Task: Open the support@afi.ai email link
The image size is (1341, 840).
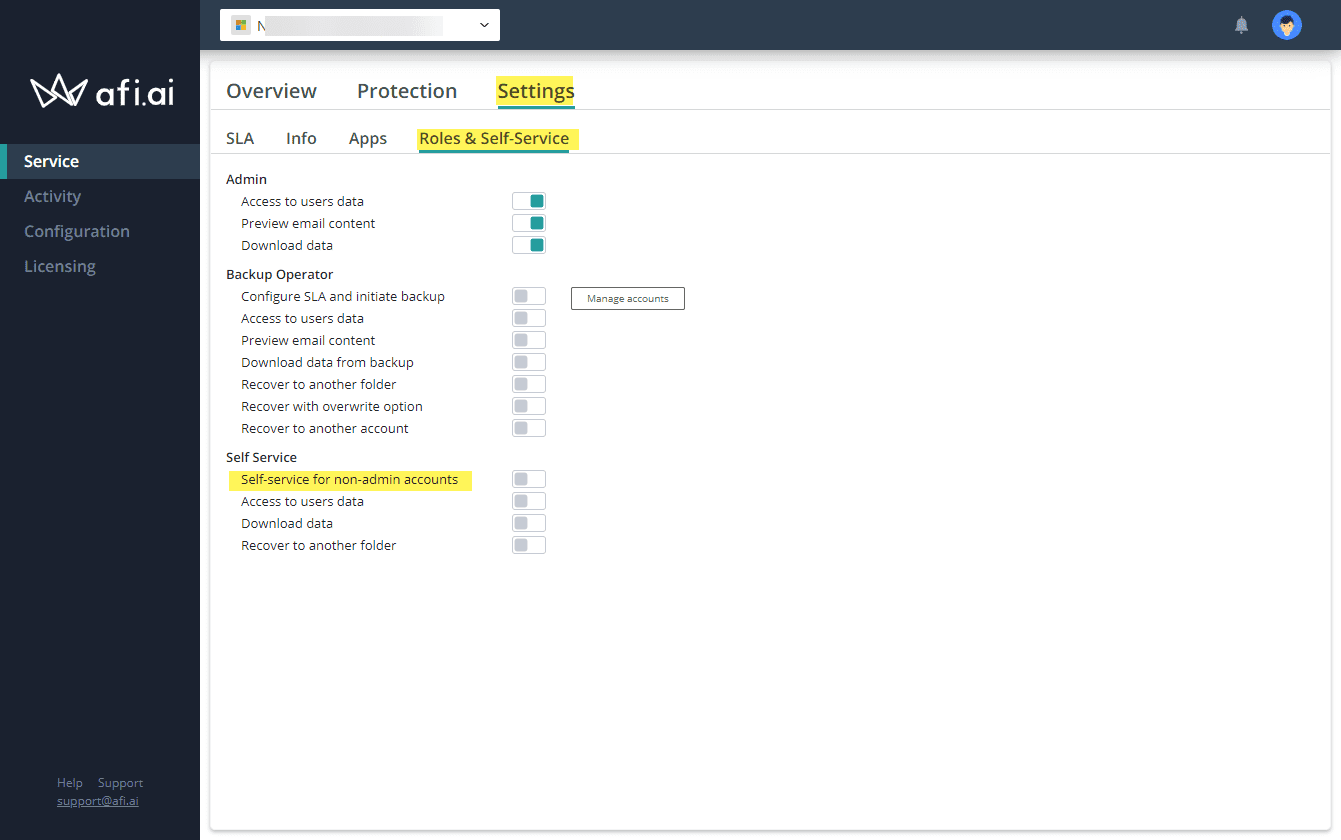Action: [97, 800]
